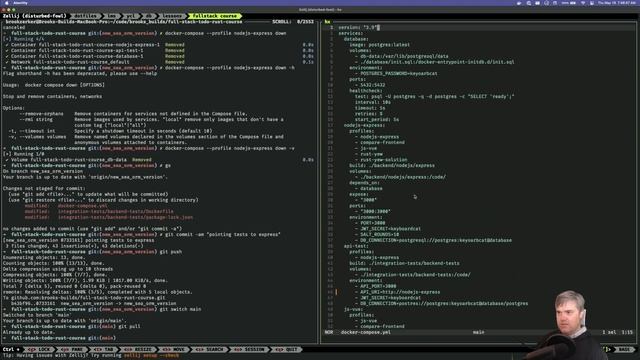Click the POSTGRES_PASSWORD=keyboardcat line
The image size is (640, 360).
(399, 73)
